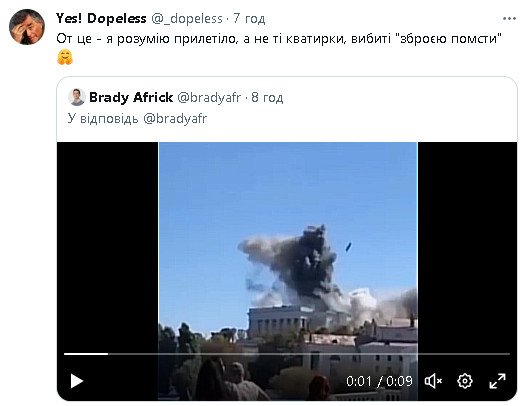Click the hugging face emoji
Viewport: 524px width, 406px height.
[x=65, y=57]
